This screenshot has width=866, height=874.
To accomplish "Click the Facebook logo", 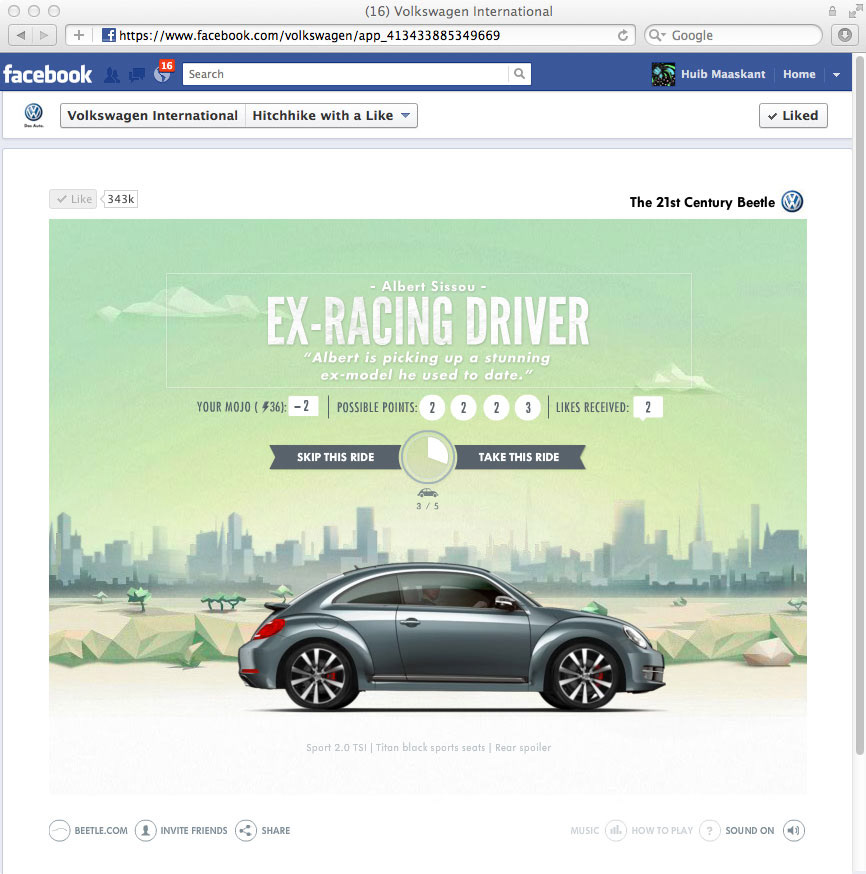I will (x=47, y=74).
